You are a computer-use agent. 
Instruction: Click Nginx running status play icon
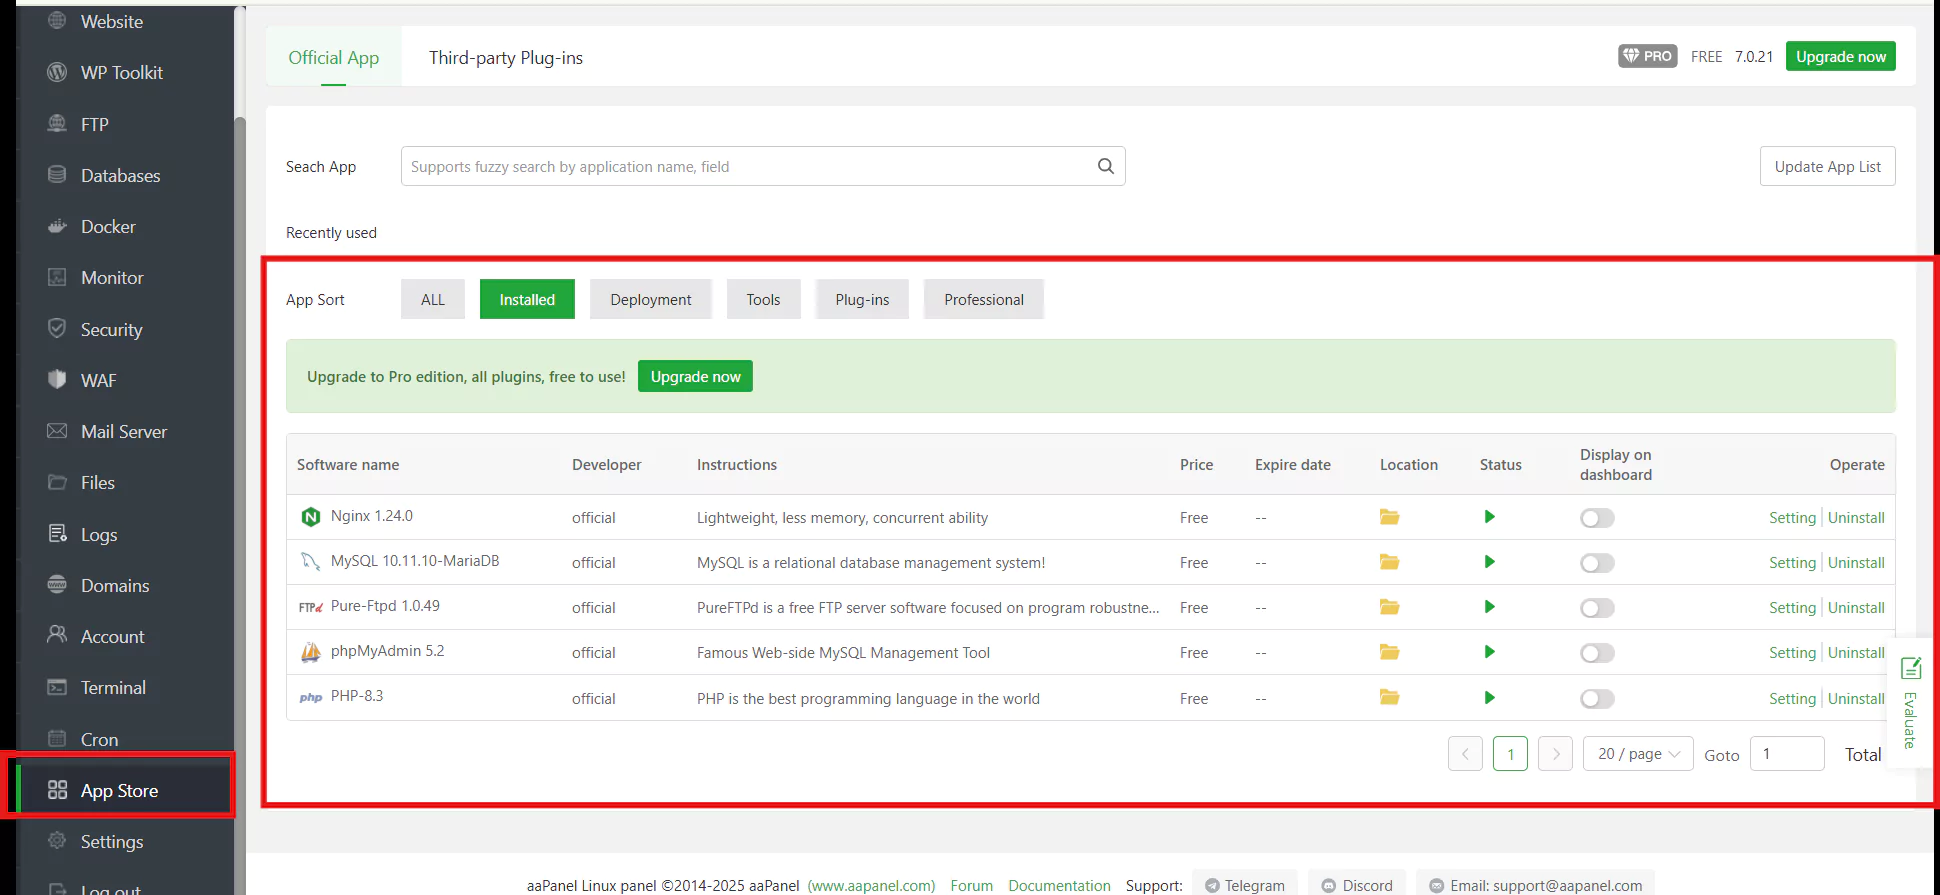pos(1489,517)
